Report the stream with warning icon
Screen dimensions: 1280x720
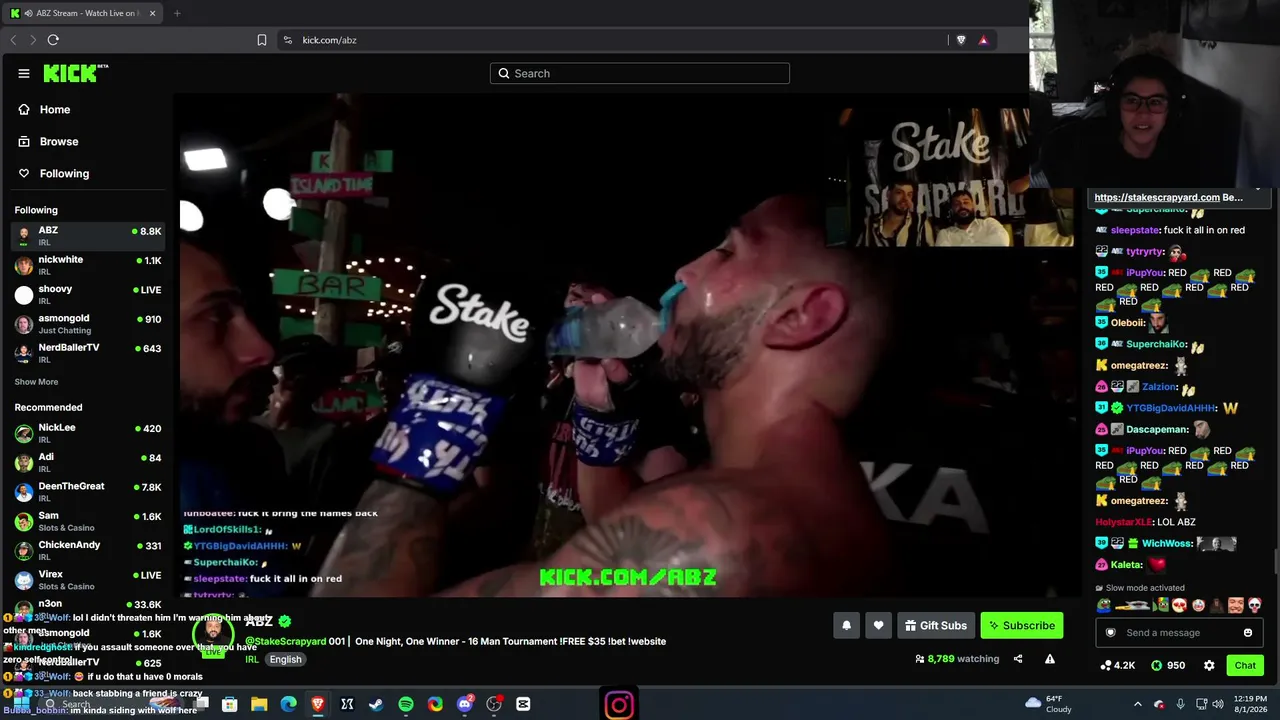[x=1050, y=659]
